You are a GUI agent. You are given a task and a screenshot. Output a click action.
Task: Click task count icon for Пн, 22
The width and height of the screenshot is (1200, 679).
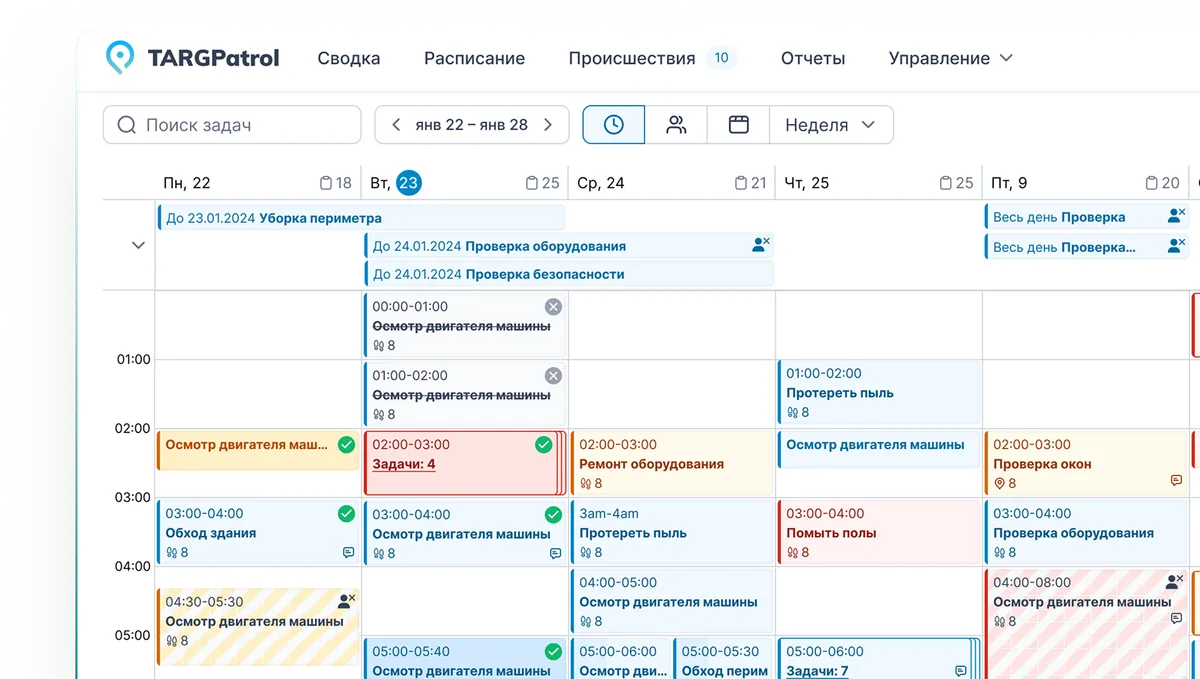(325, 183)
